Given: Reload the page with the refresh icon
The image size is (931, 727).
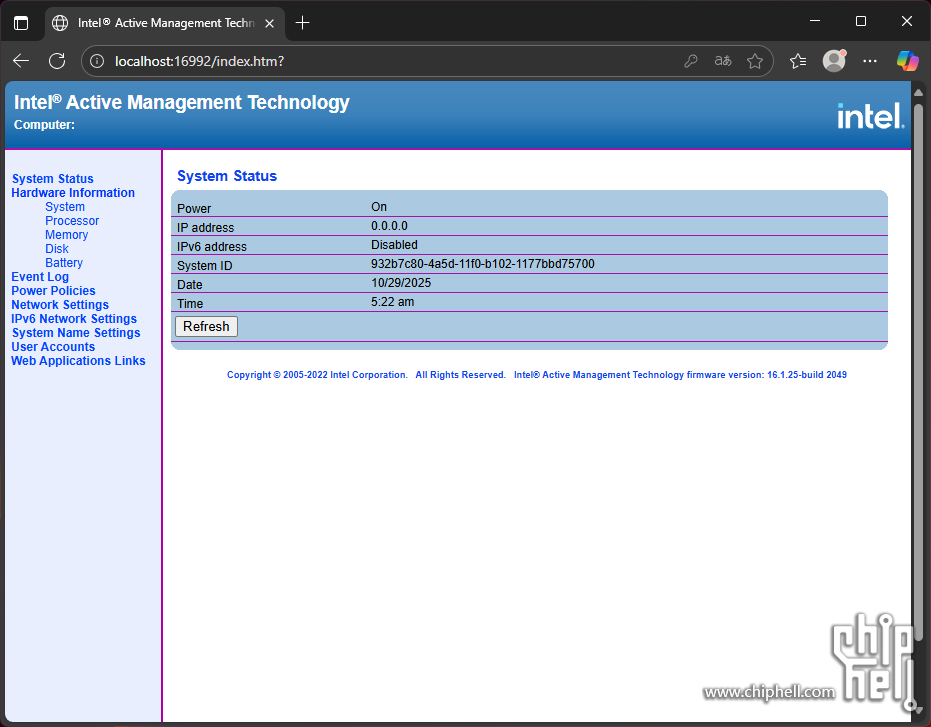Looking at the screenshot, I should click(x=57, y=61).
